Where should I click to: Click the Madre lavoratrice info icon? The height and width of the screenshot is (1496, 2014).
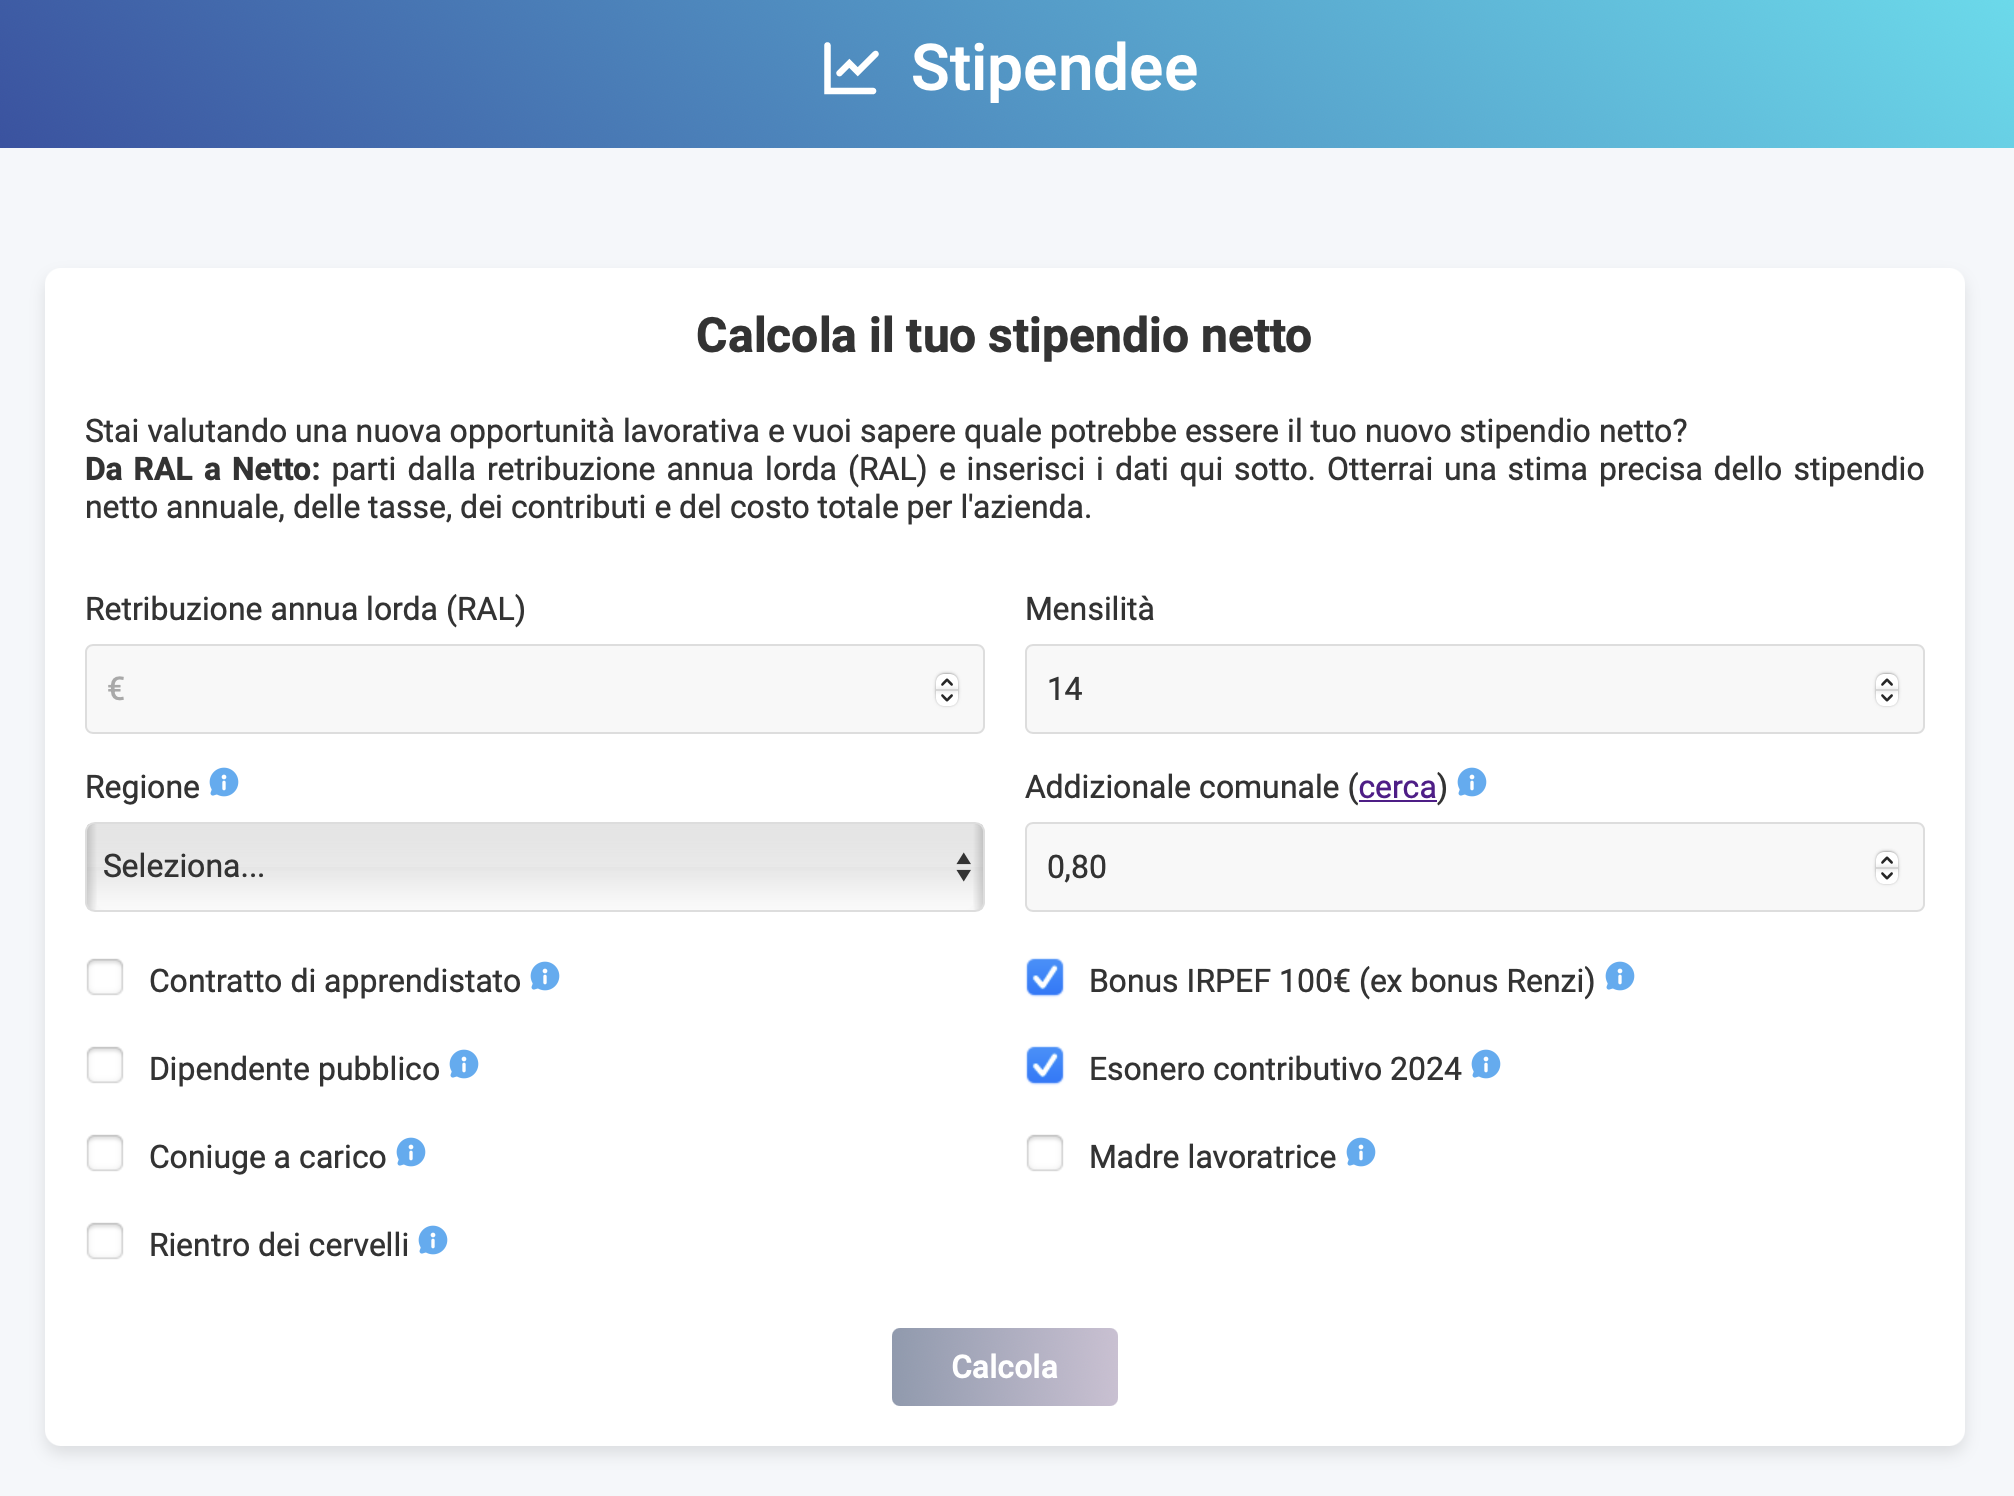(1359, 1153)
